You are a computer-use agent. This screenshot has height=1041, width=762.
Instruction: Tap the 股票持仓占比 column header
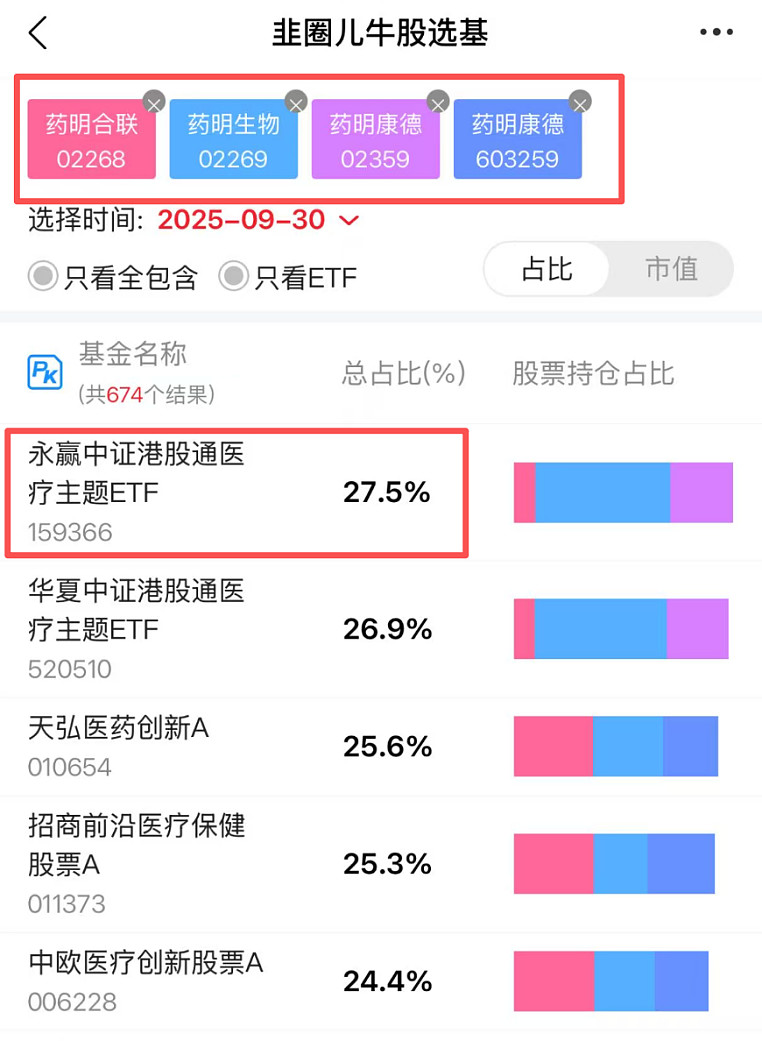tap(593, 373)
